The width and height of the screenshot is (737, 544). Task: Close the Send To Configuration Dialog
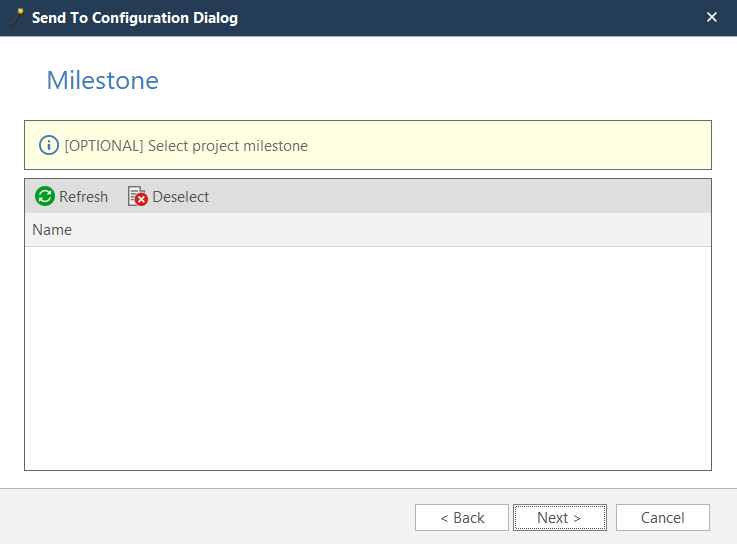pyautogui.click(x=712, y=17)
